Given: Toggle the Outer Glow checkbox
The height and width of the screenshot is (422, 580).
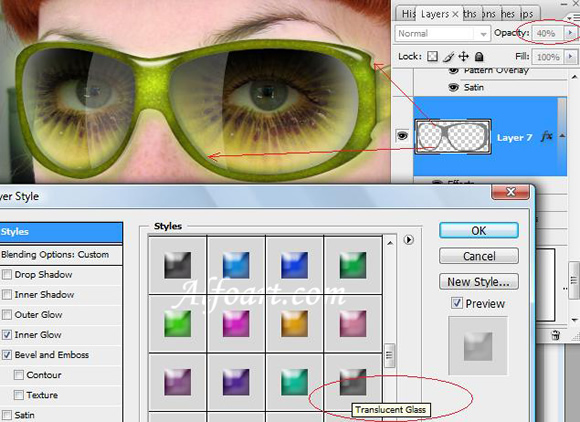Looking at the screenshot, I should pyautogui.click(x=7, y=314).
